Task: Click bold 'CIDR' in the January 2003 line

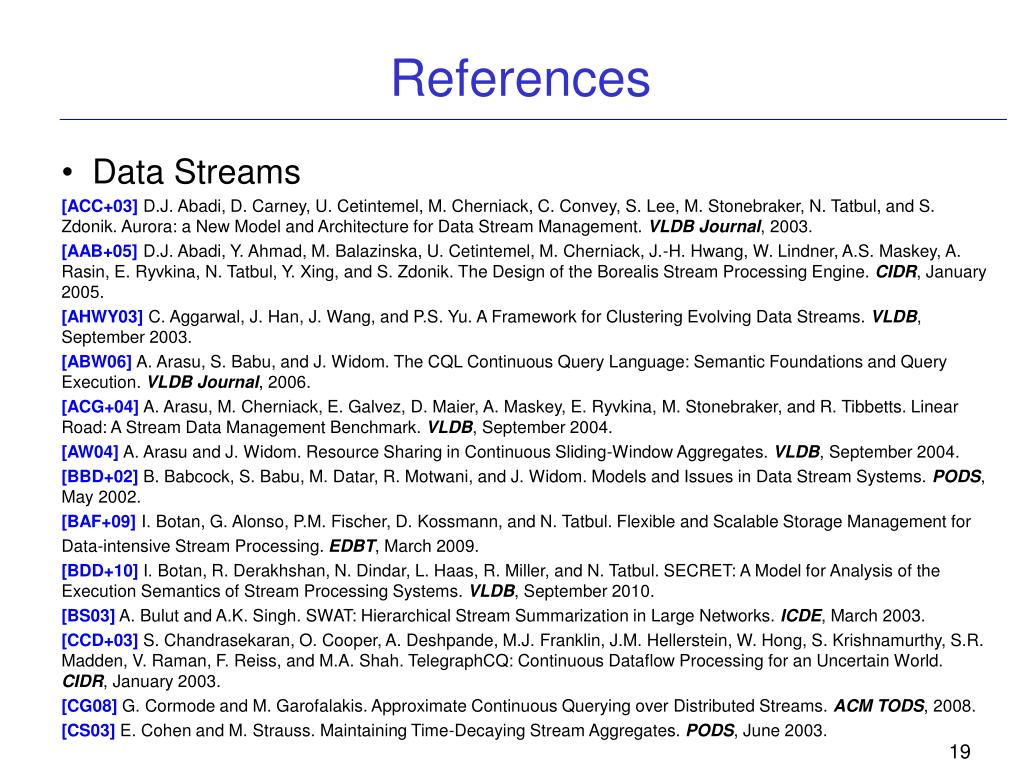Action: coord(82,681)
